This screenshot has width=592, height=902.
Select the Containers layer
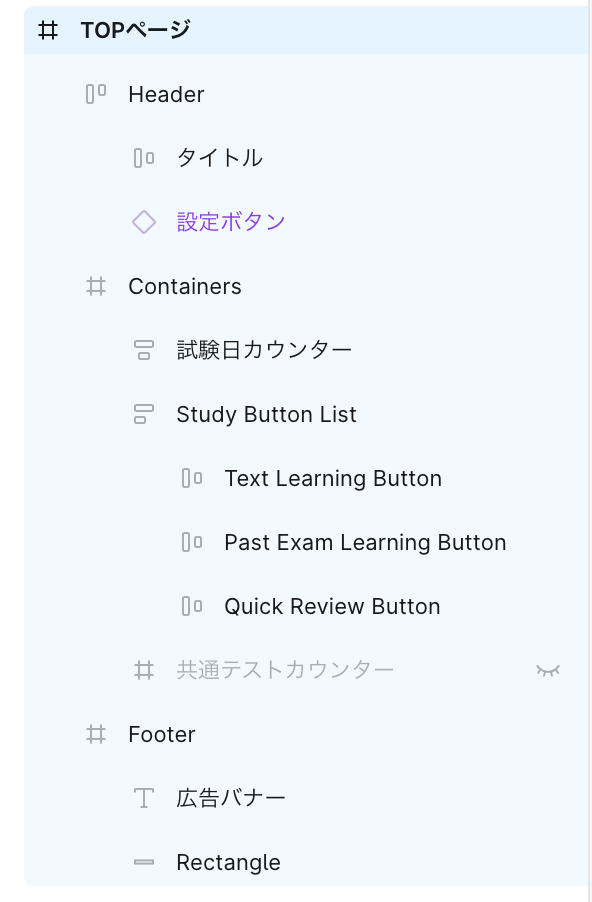click(185, 286)
